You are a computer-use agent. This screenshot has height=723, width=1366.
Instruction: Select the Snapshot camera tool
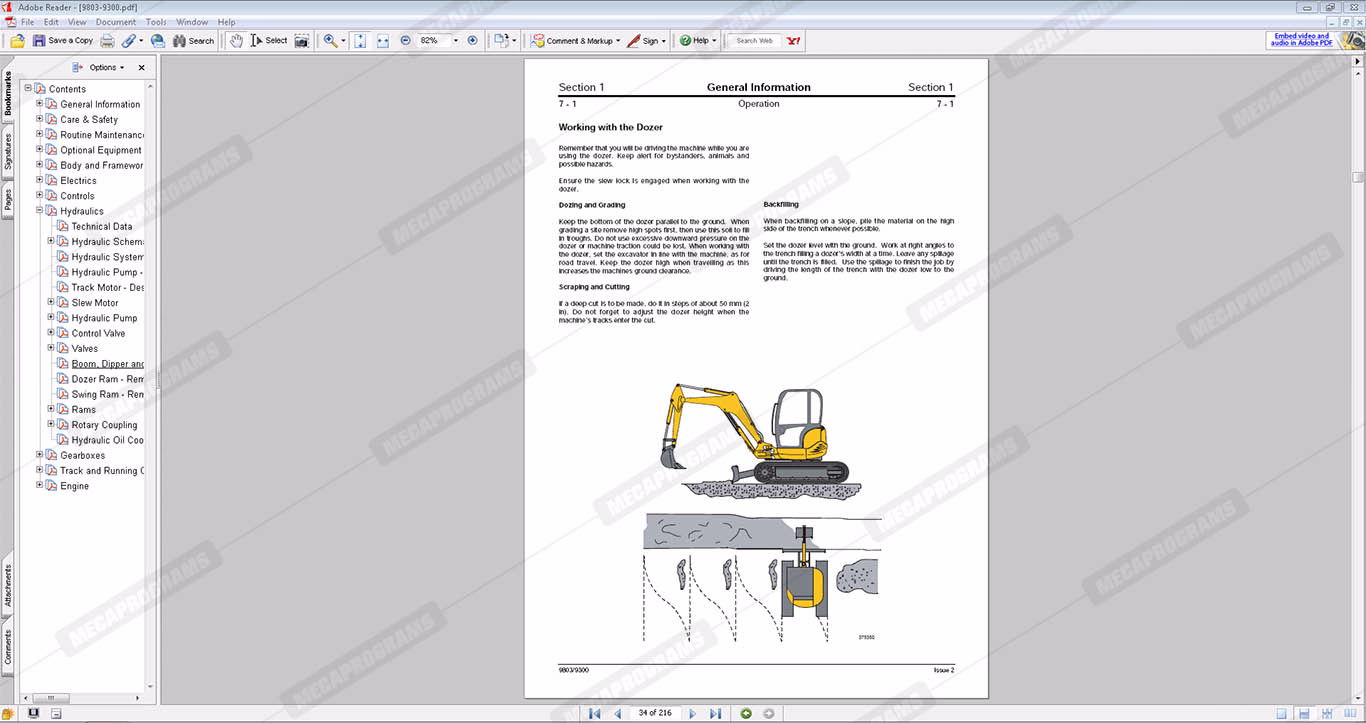(x=301, y=41)
